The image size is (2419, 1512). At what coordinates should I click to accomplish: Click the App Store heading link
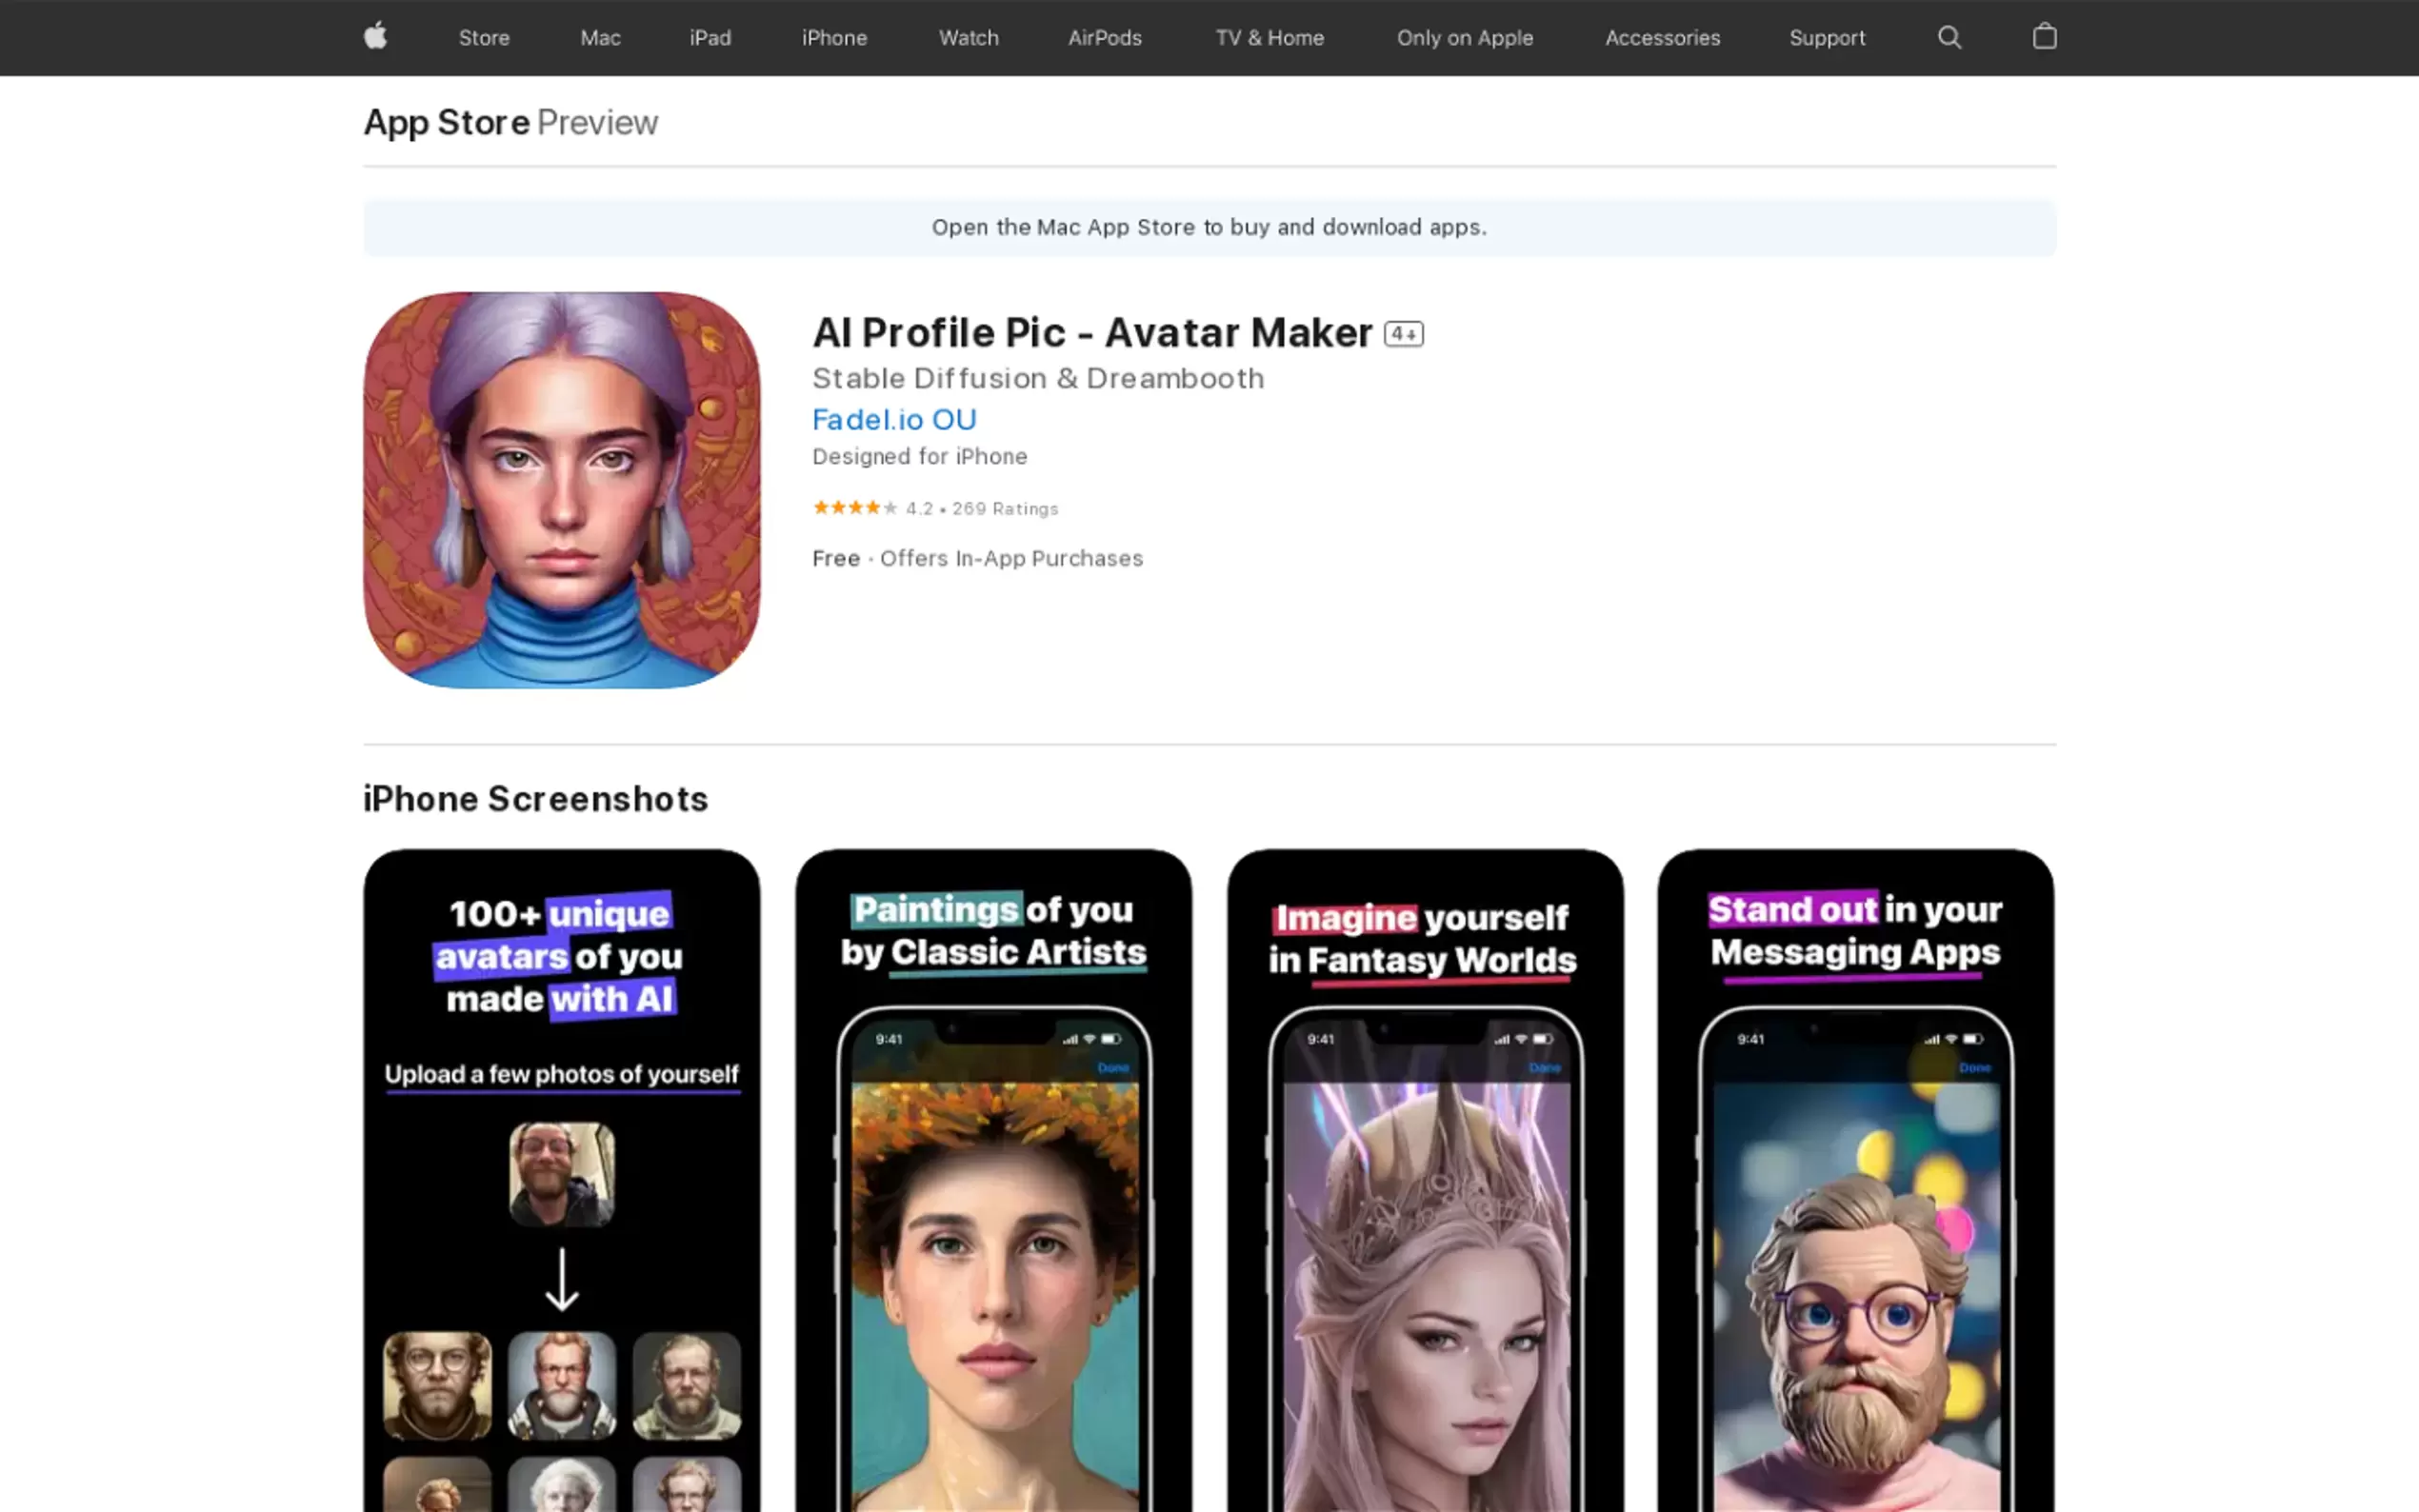tap(446, 122)
